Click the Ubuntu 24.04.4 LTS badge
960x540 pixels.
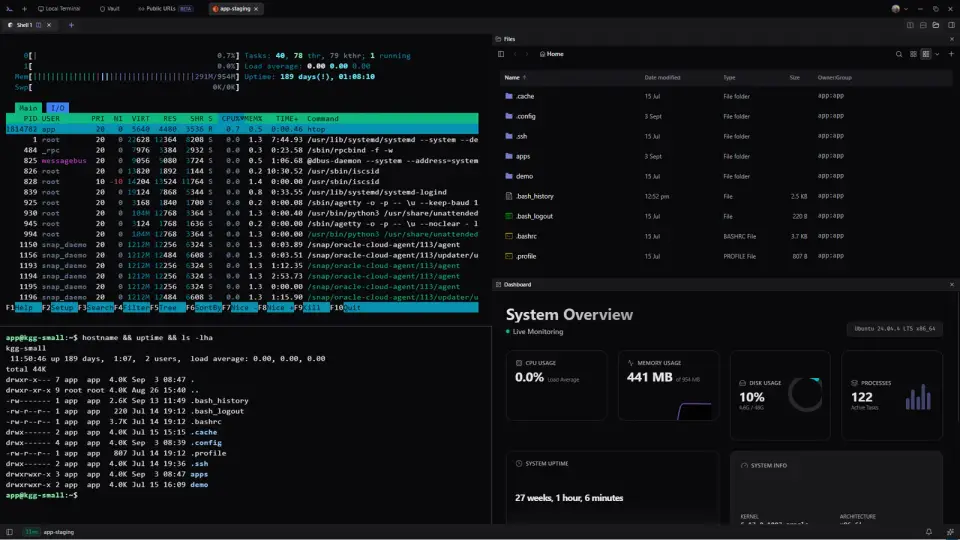click(894, 329)
